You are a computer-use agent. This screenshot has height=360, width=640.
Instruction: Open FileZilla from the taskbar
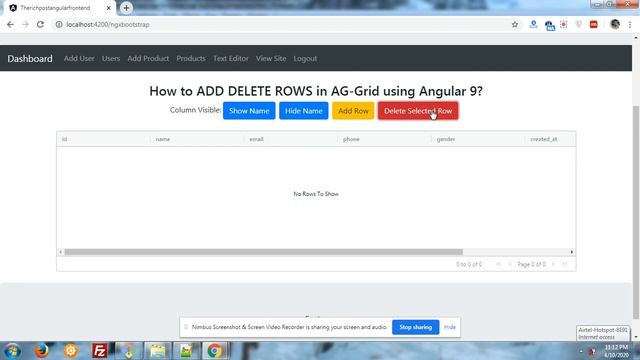click(x=100, y=351)
